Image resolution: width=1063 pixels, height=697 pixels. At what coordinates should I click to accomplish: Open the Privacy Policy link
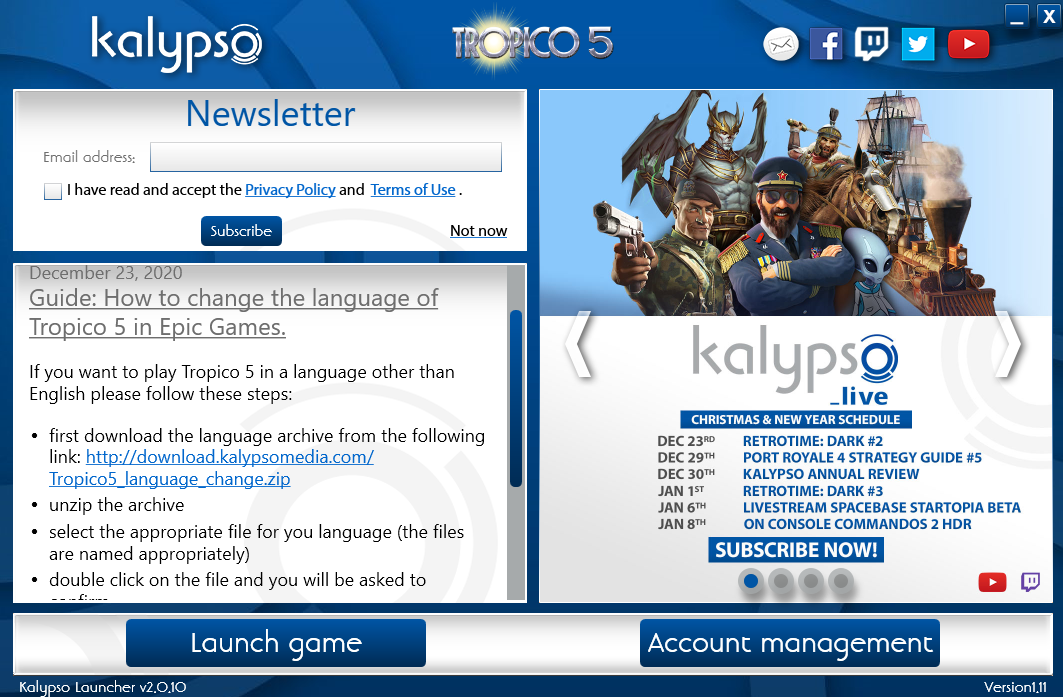pos(290,190)
